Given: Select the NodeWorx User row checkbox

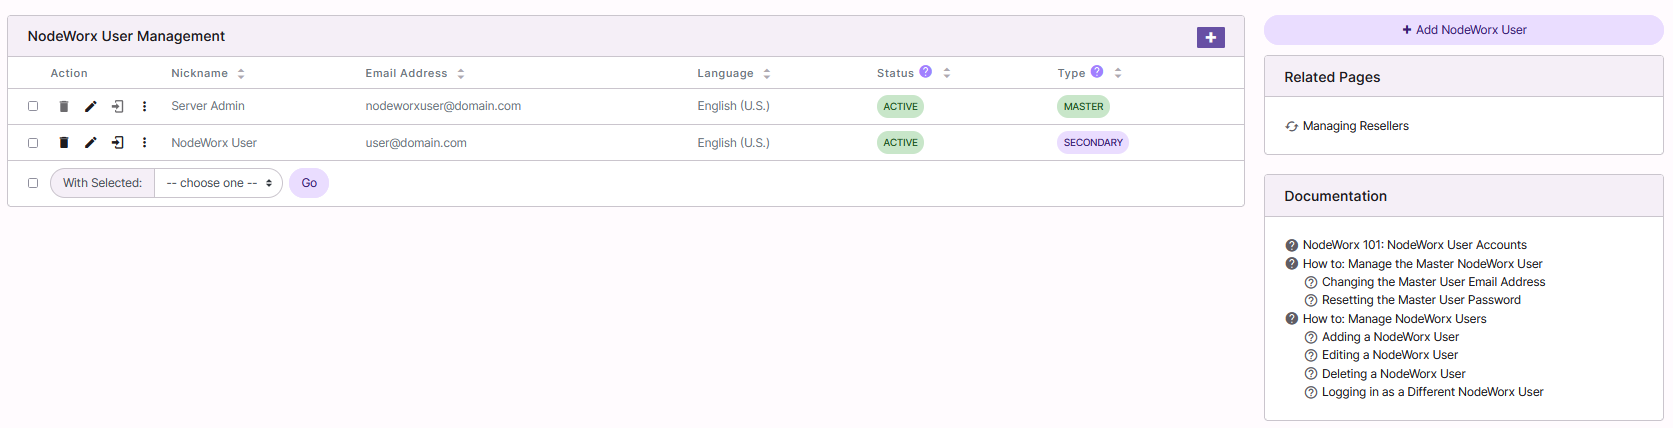Looking at the screenshot, I should (33, 143).
